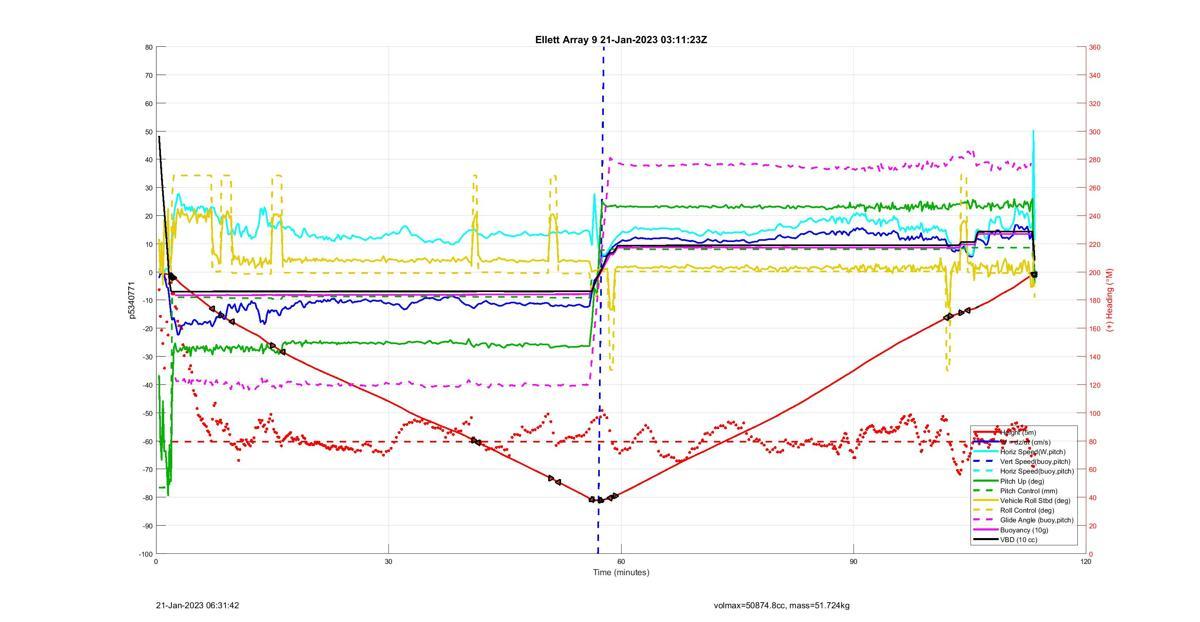Image resolution: width=1200 pixels, height=622 pixels.
Task: Select 'Vert Speed(buoy,pitch)' in the legend
Action: pyautogui.click(x=1036, y=461)
